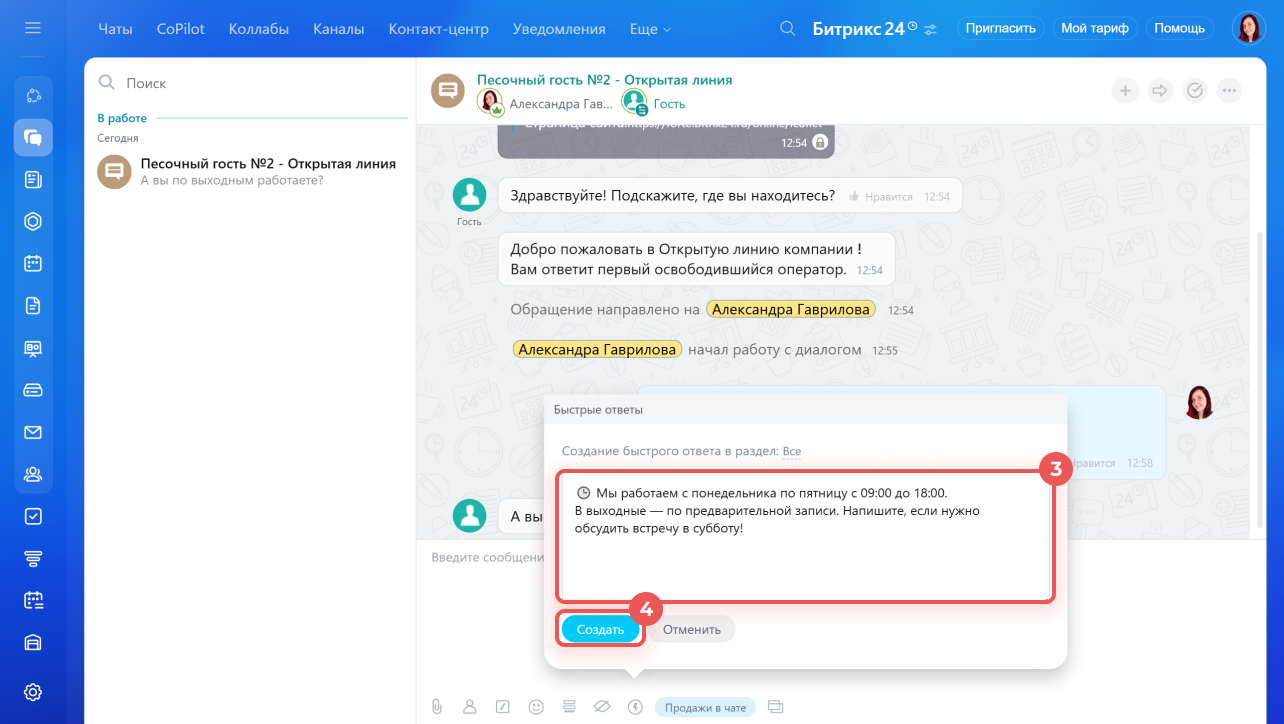The width and height of the screenshot is (1284, 724).
Task: Add a participant with the plus icon
Action: (x=1125, y=91)
